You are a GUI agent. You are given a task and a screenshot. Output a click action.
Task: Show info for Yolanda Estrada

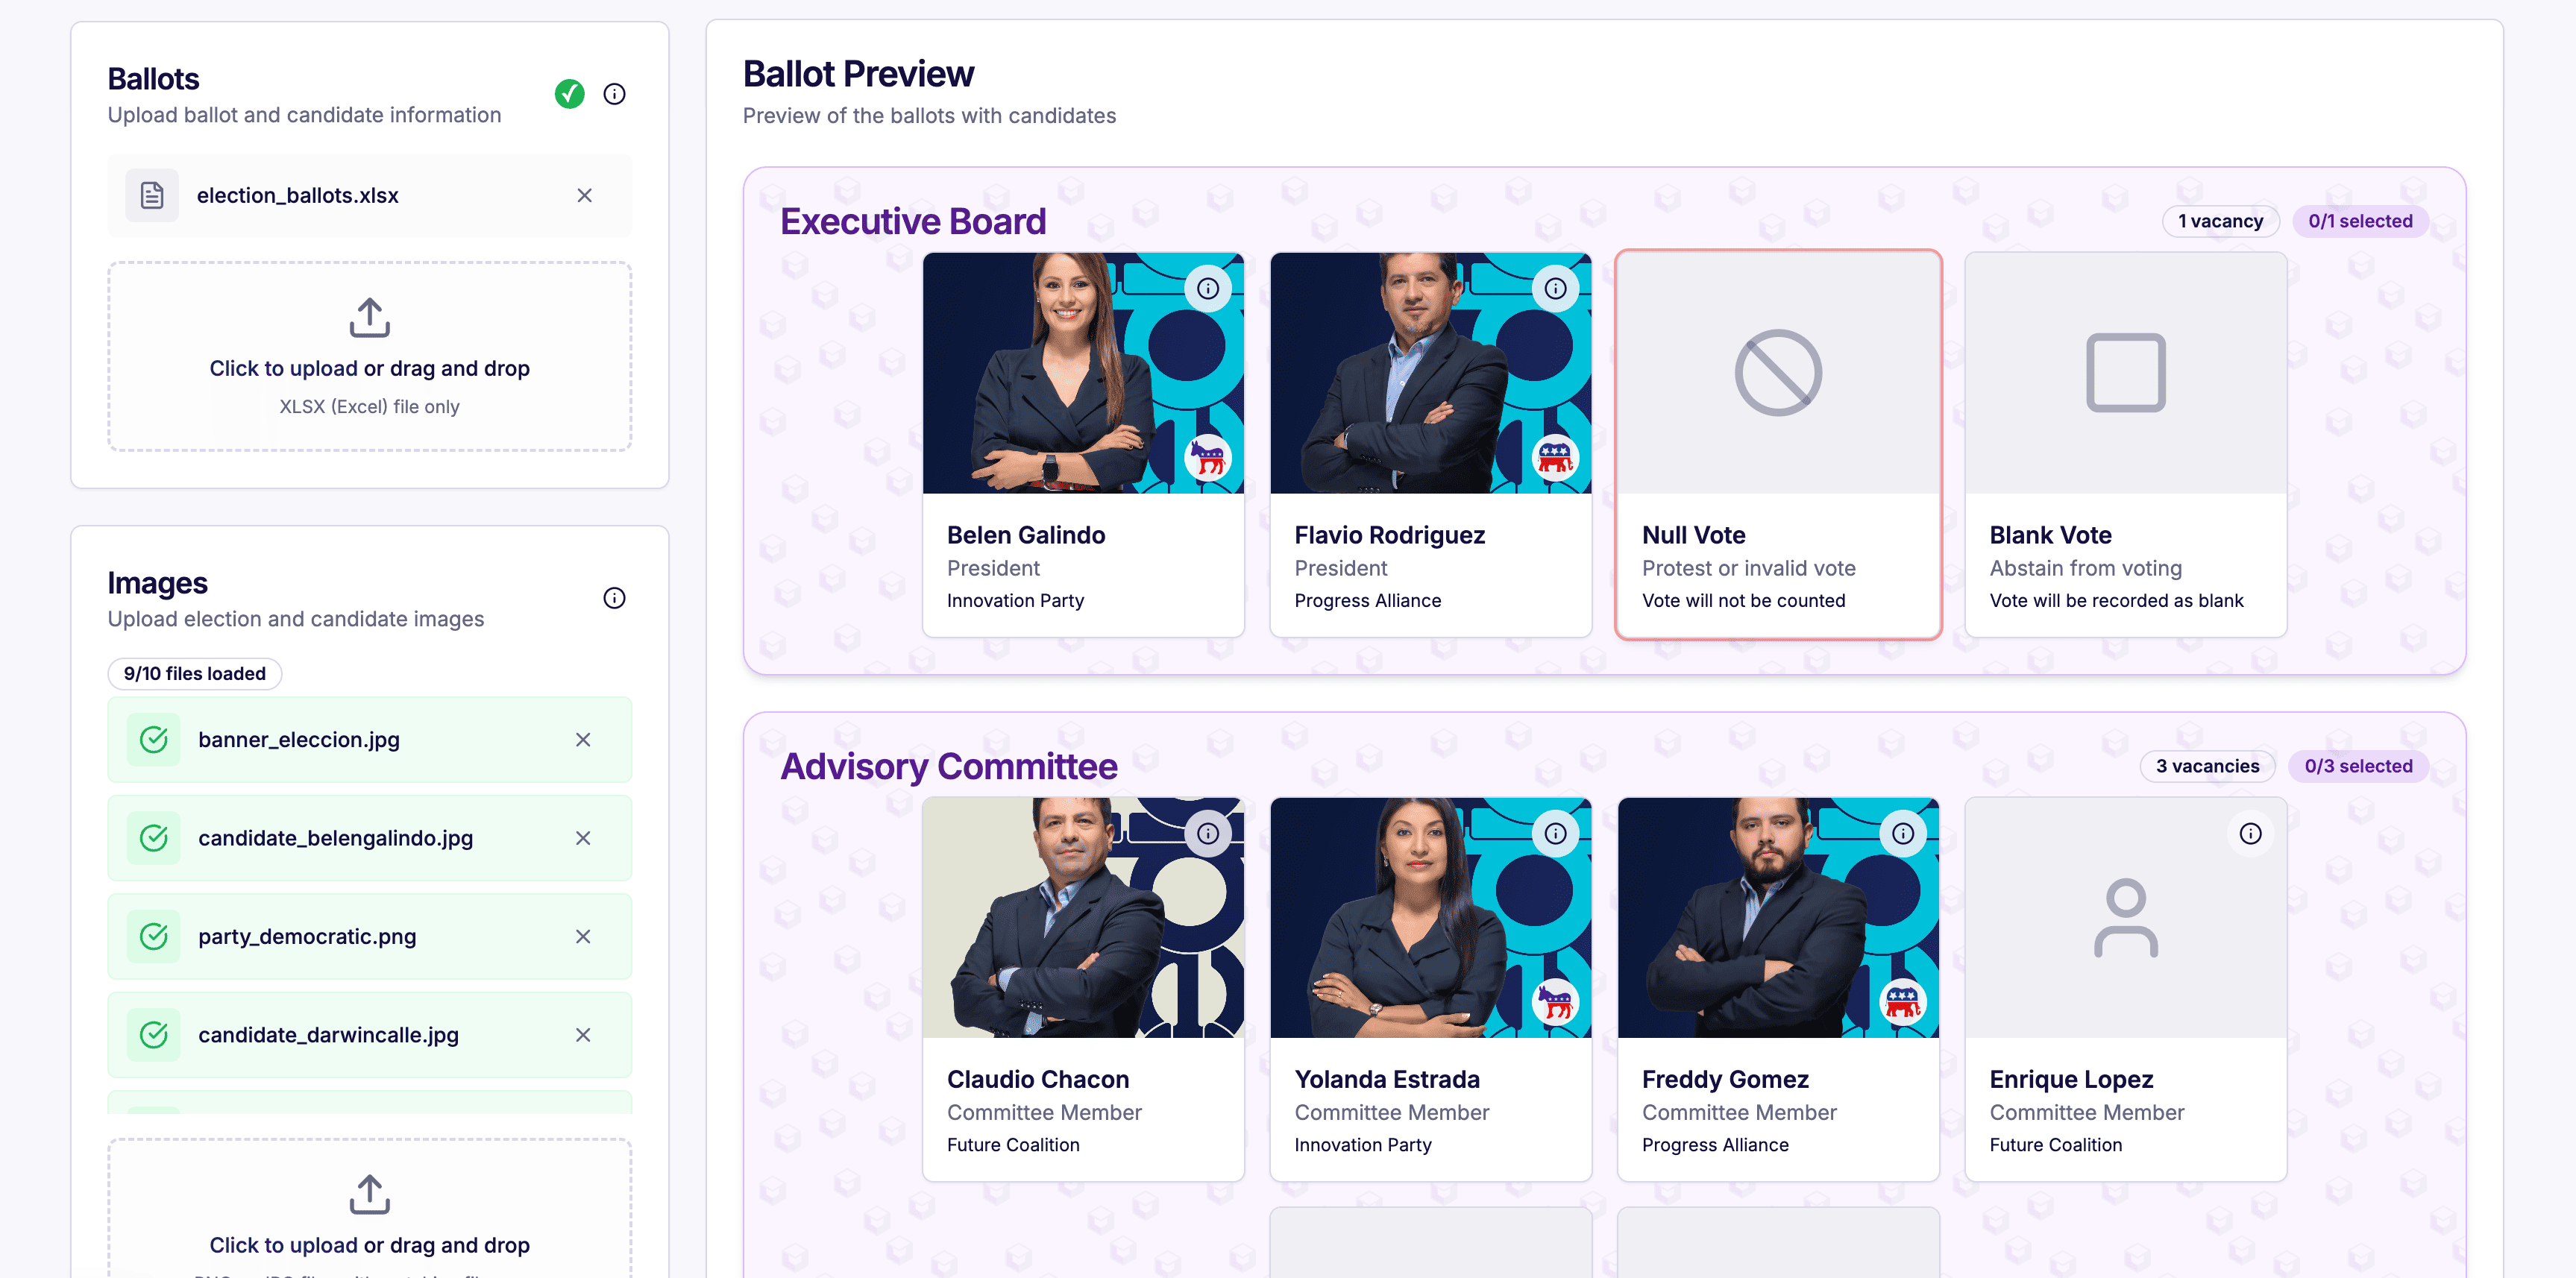pyautogui.click(x=1555, y=833)
